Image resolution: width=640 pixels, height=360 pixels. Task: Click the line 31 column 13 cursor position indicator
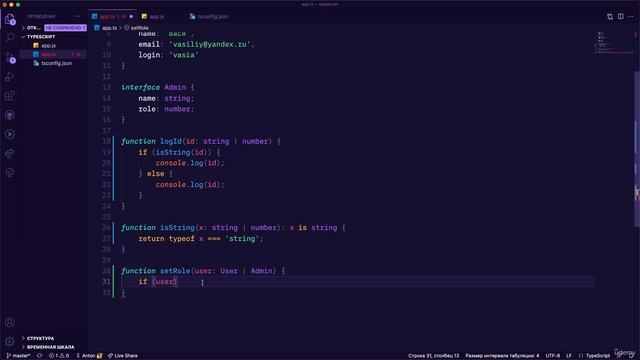point(433,356)
